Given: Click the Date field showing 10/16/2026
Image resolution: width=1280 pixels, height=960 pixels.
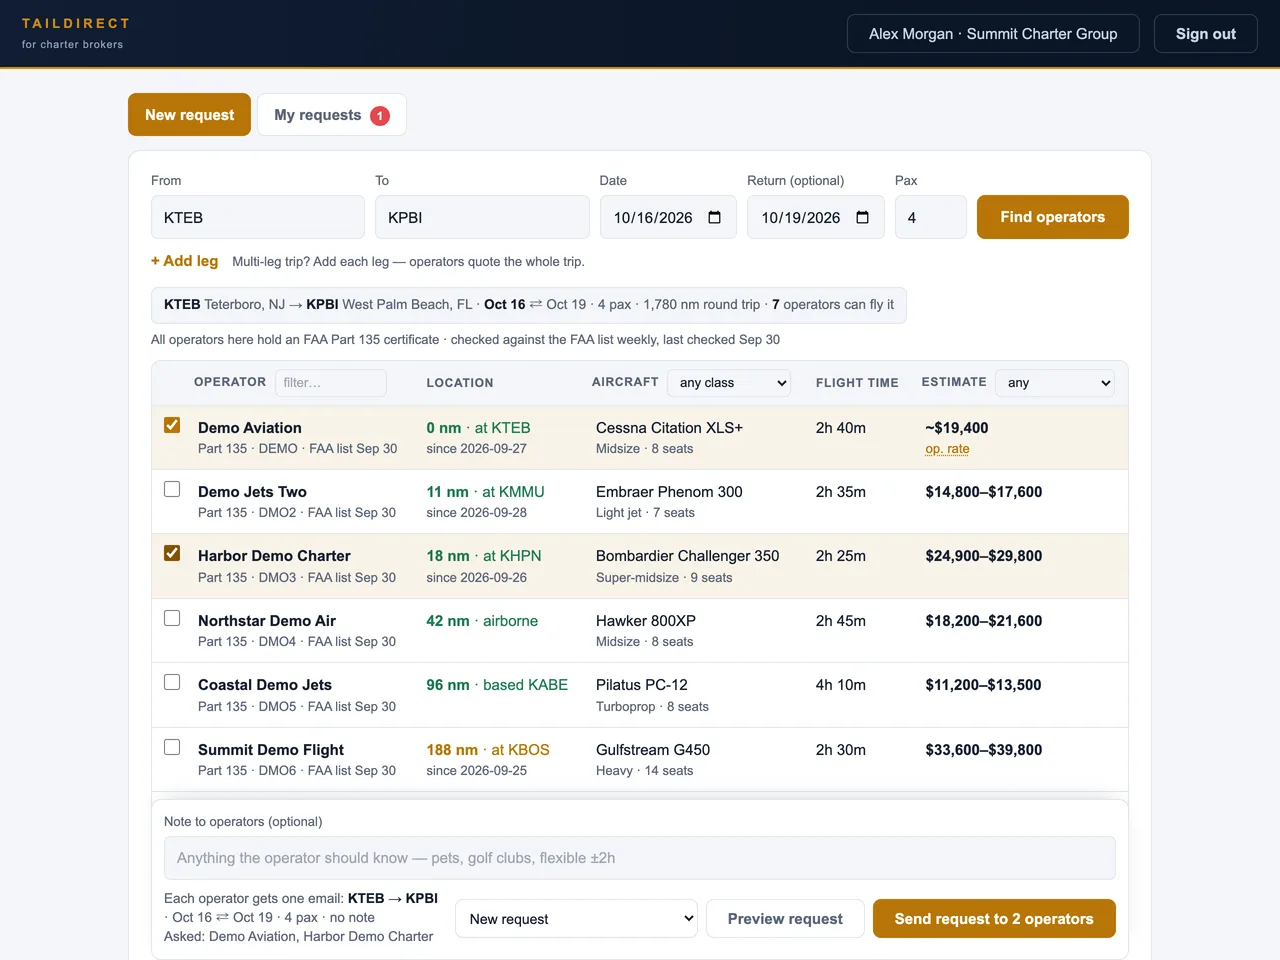Looking at the screenshot, I should [668, 217].
